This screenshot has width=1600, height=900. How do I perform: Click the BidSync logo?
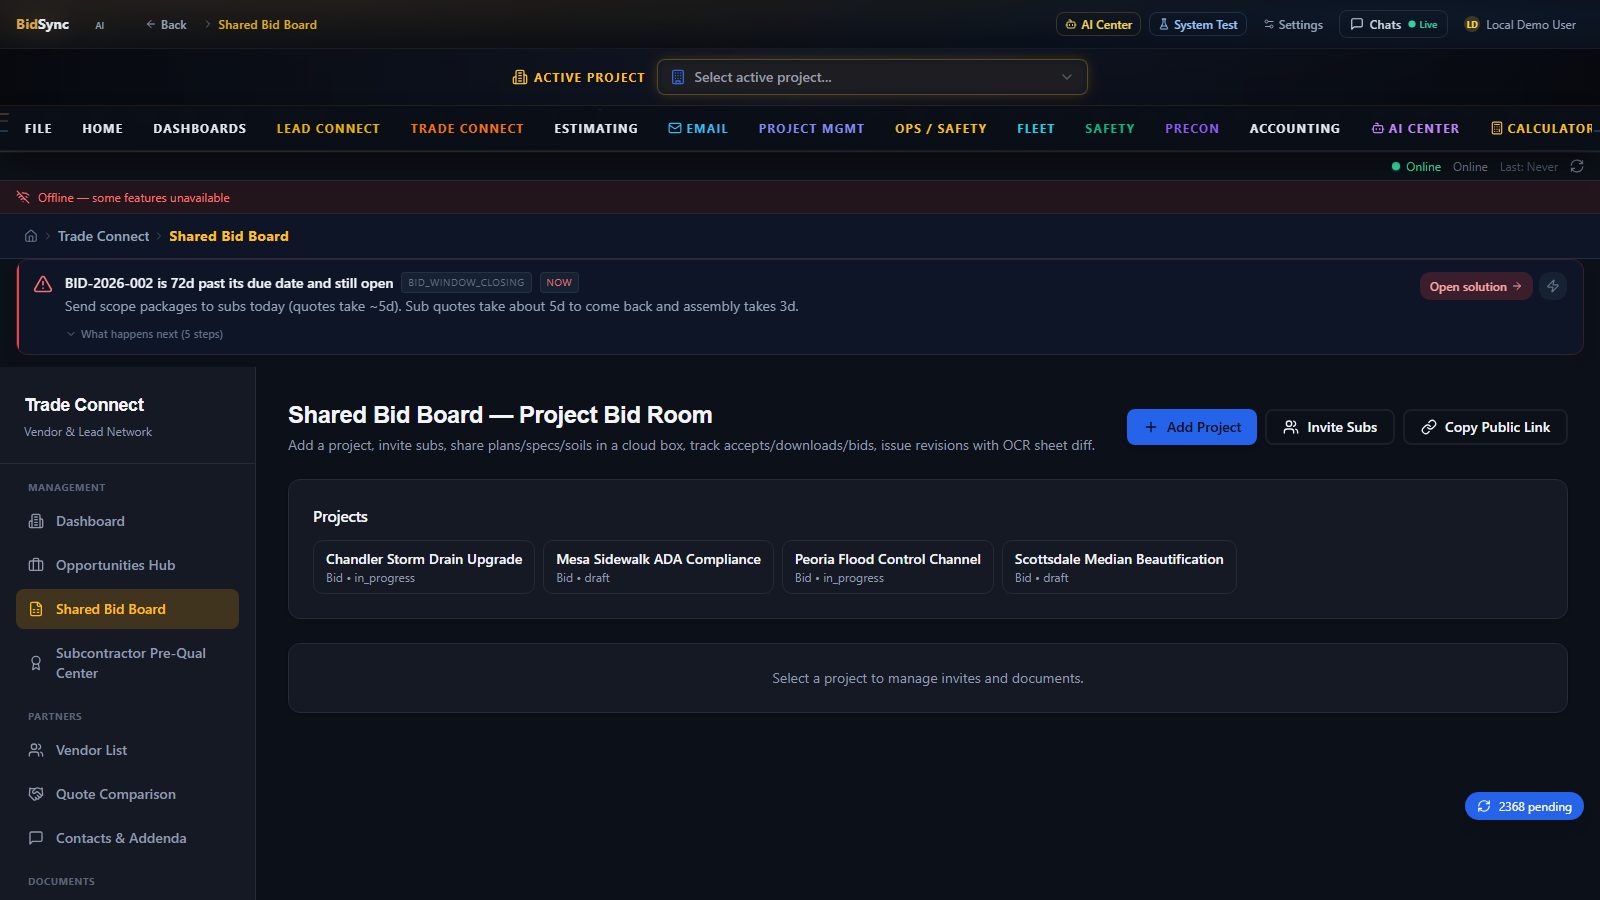click(42, 24)
